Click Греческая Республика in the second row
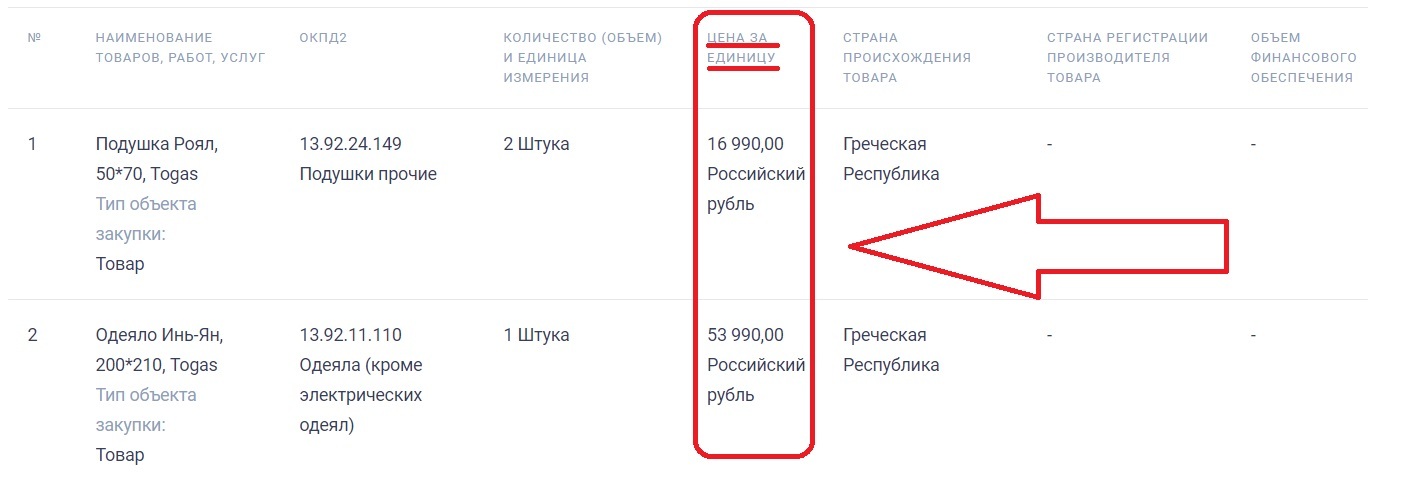 pos(891,350)
